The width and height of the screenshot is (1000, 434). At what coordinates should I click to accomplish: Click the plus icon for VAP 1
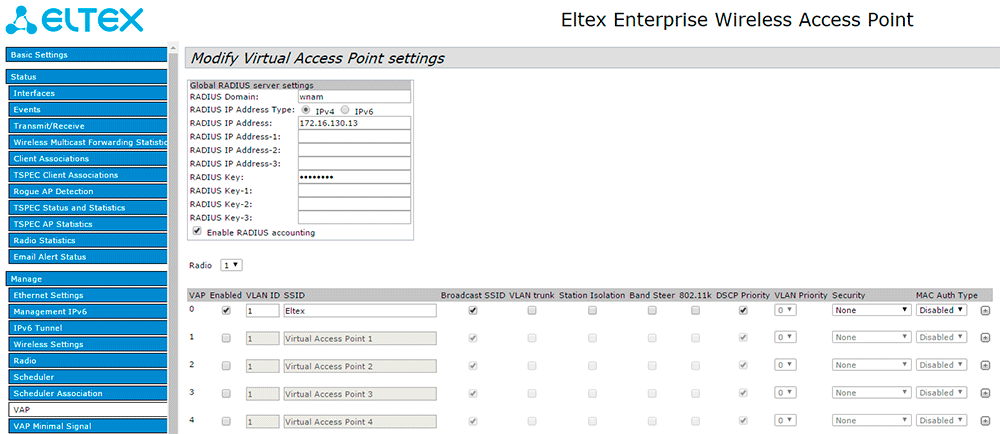985,338
